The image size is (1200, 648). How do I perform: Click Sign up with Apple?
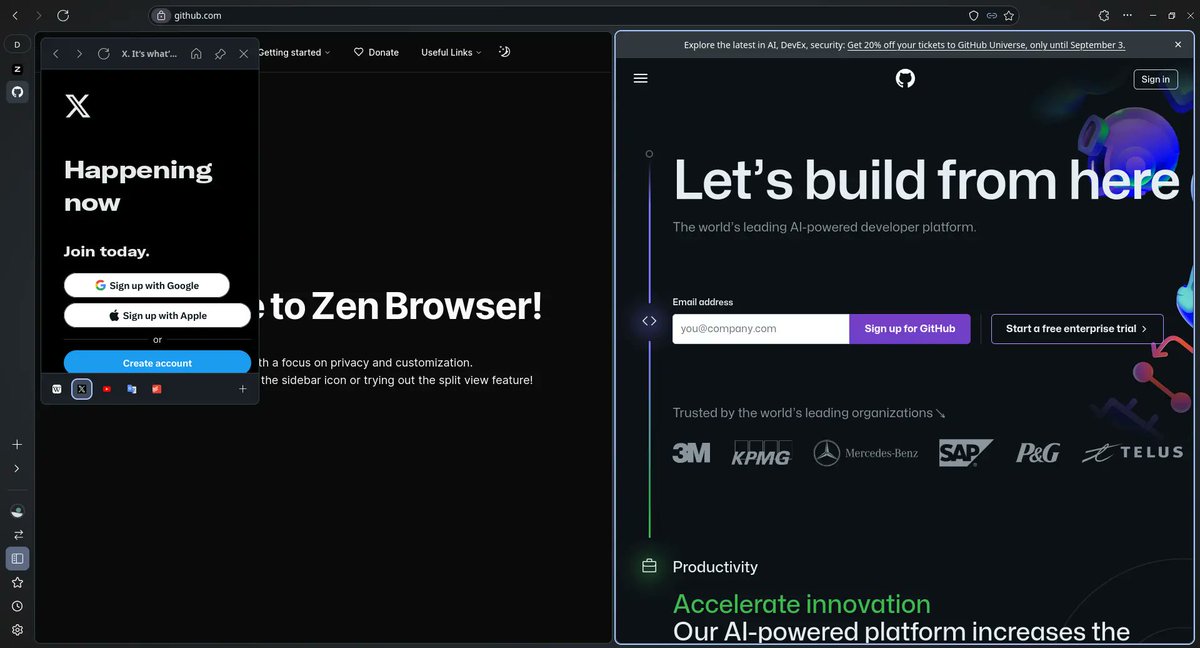(157, 315)
